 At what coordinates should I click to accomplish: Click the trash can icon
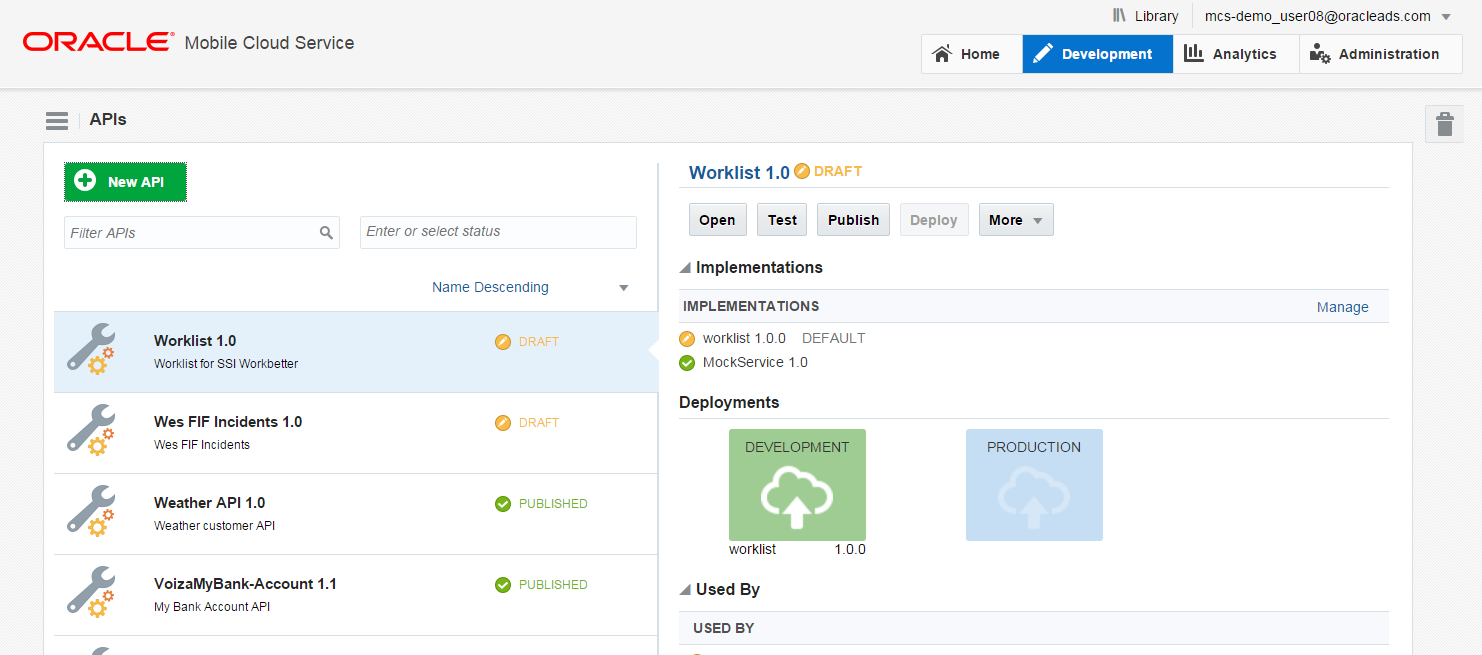point(1445,124)
